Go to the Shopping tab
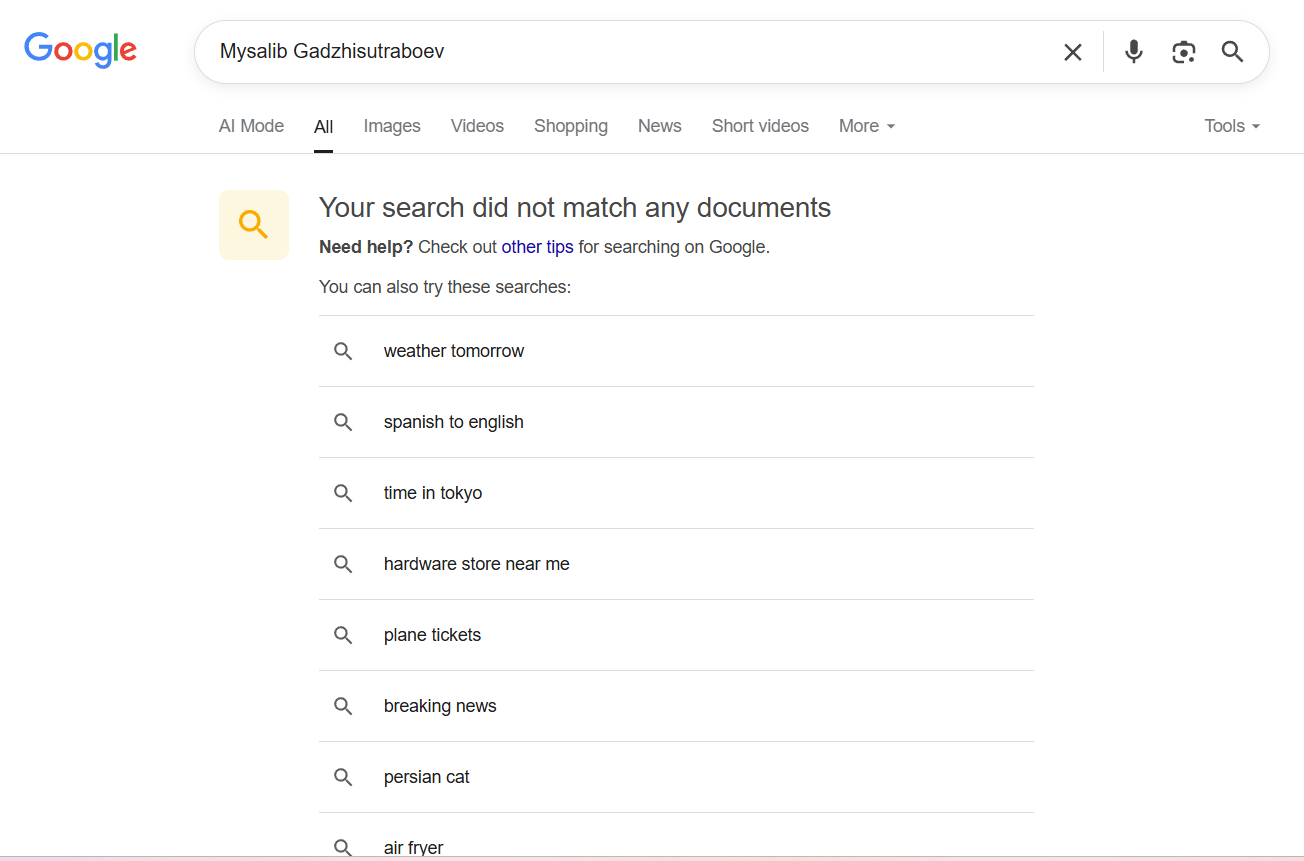Image resolution: width=1304 pixels, height=861 pixels. pyautogui.click(x=571, y=126)
